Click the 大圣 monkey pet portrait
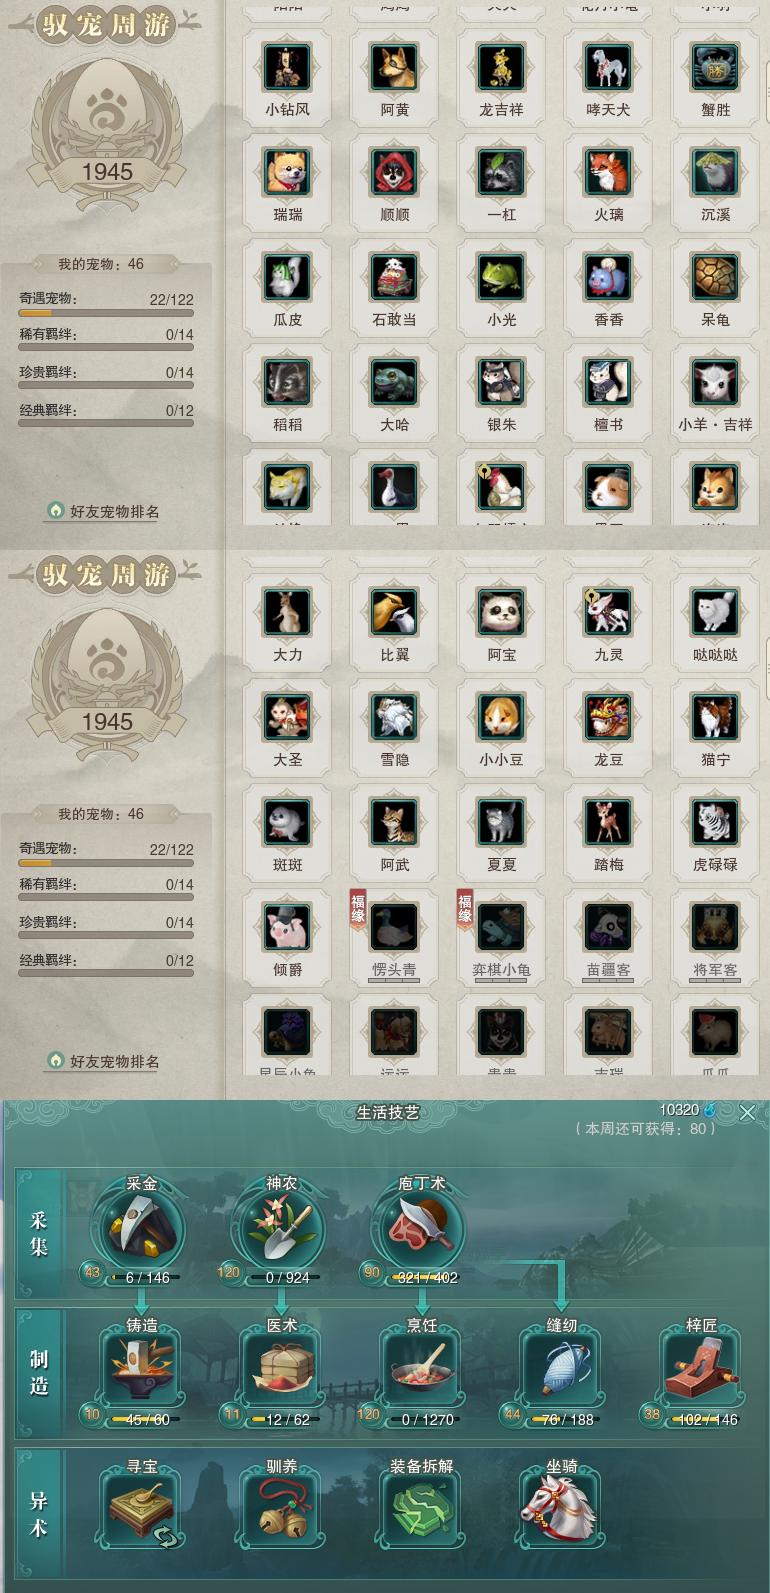This screenshot has height=1593, width=770. tap(287, 718)
